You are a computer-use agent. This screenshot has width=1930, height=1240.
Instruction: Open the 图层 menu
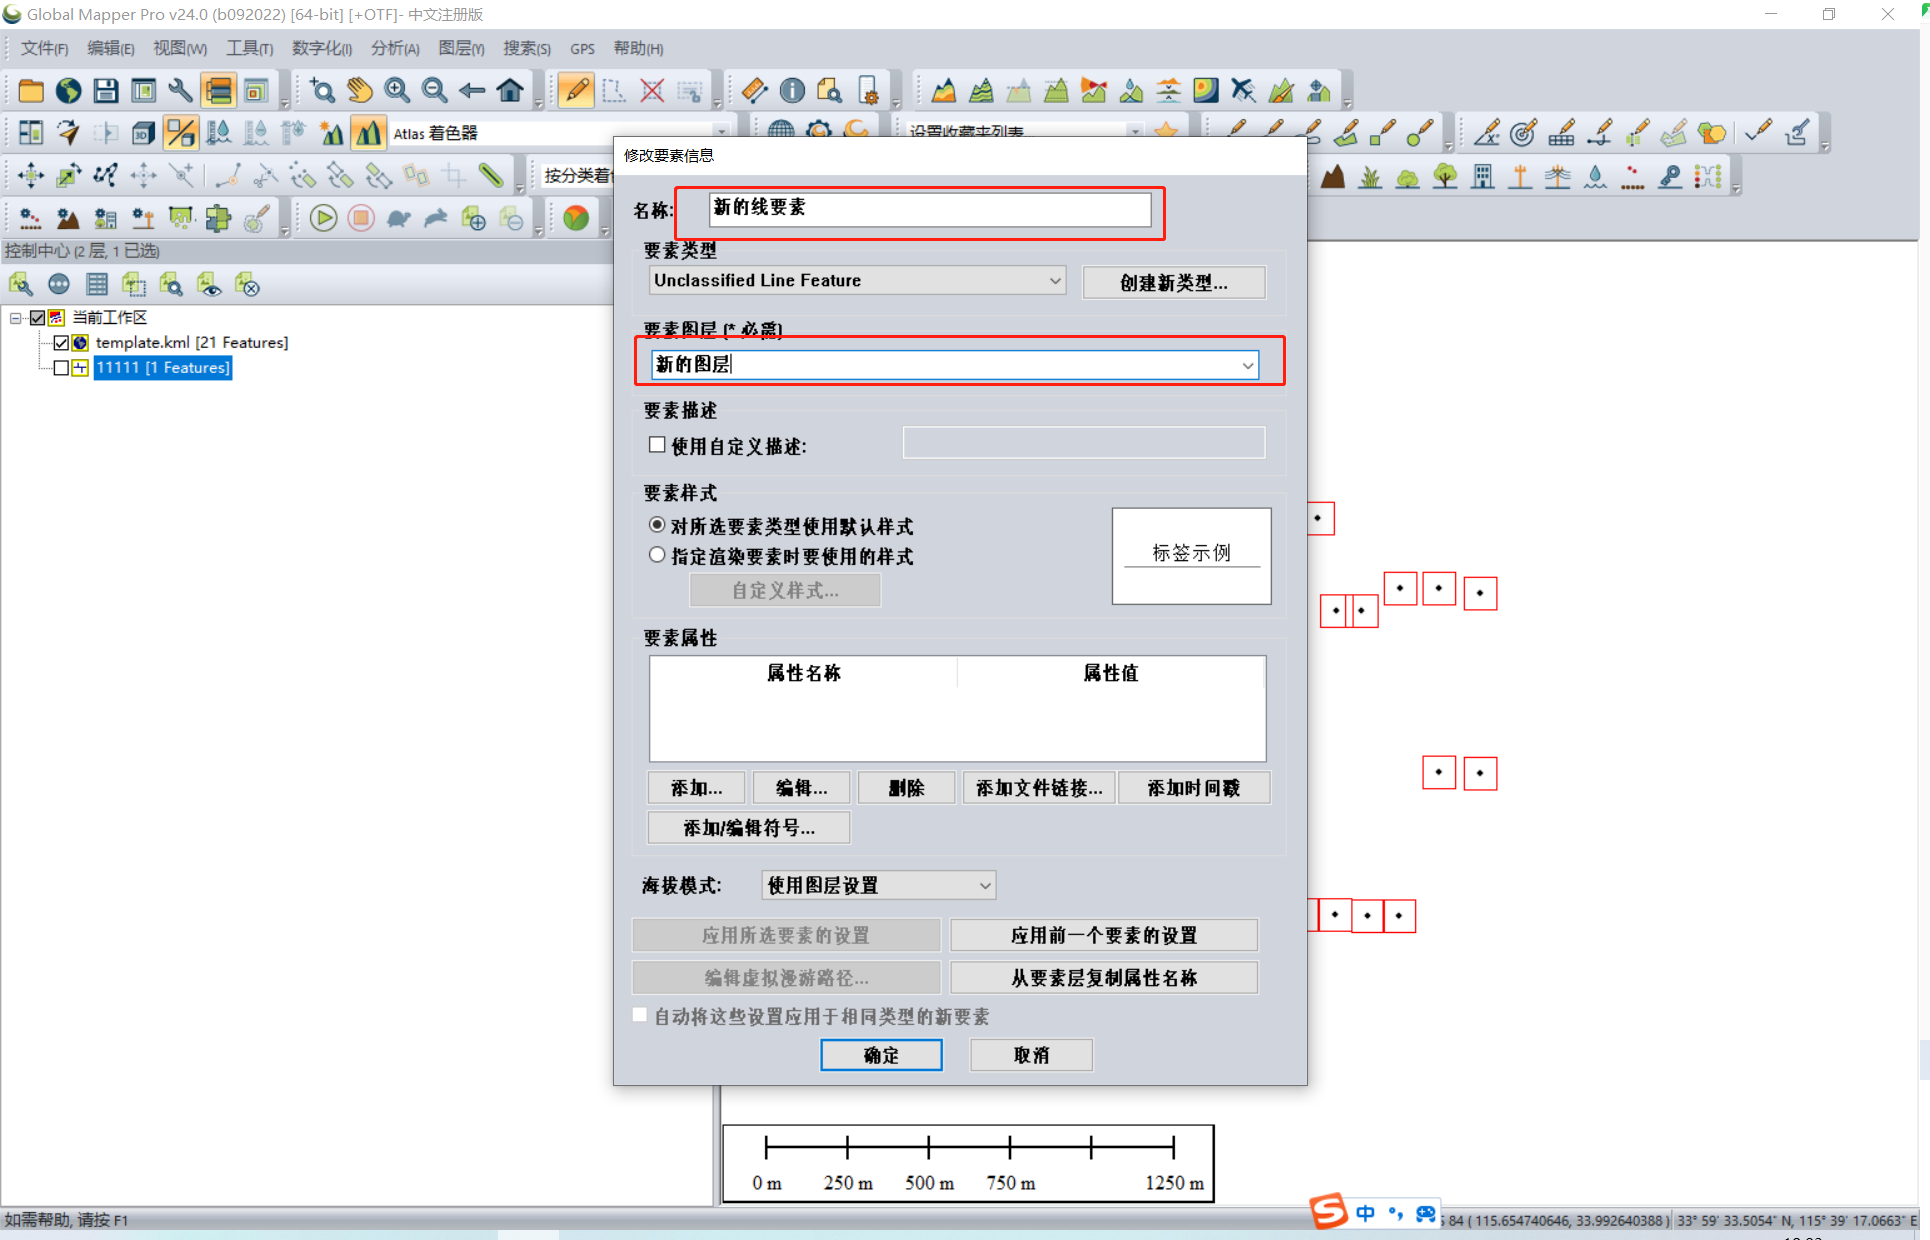(x=461, y=48)
